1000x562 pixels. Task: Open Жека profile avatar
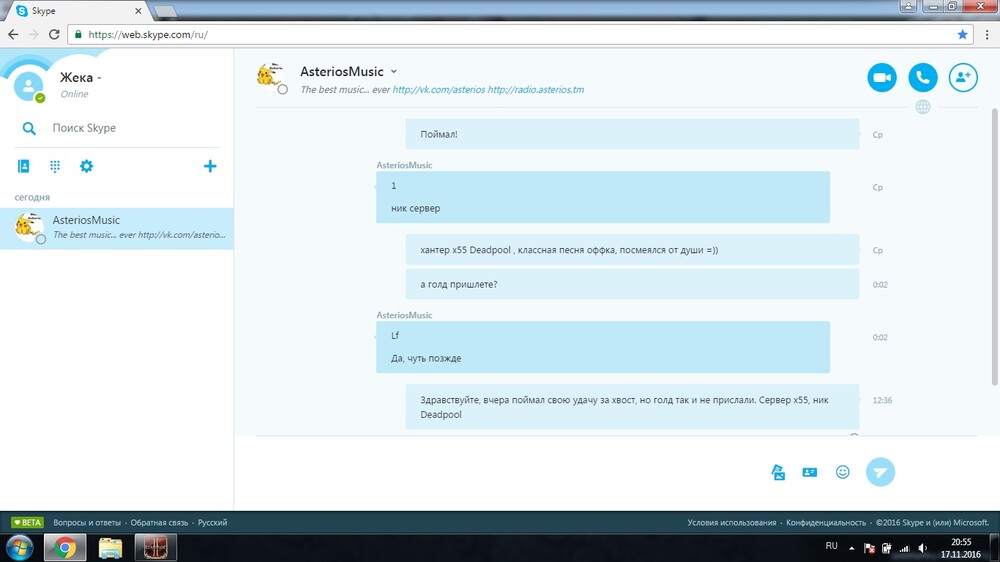(29, 86)
